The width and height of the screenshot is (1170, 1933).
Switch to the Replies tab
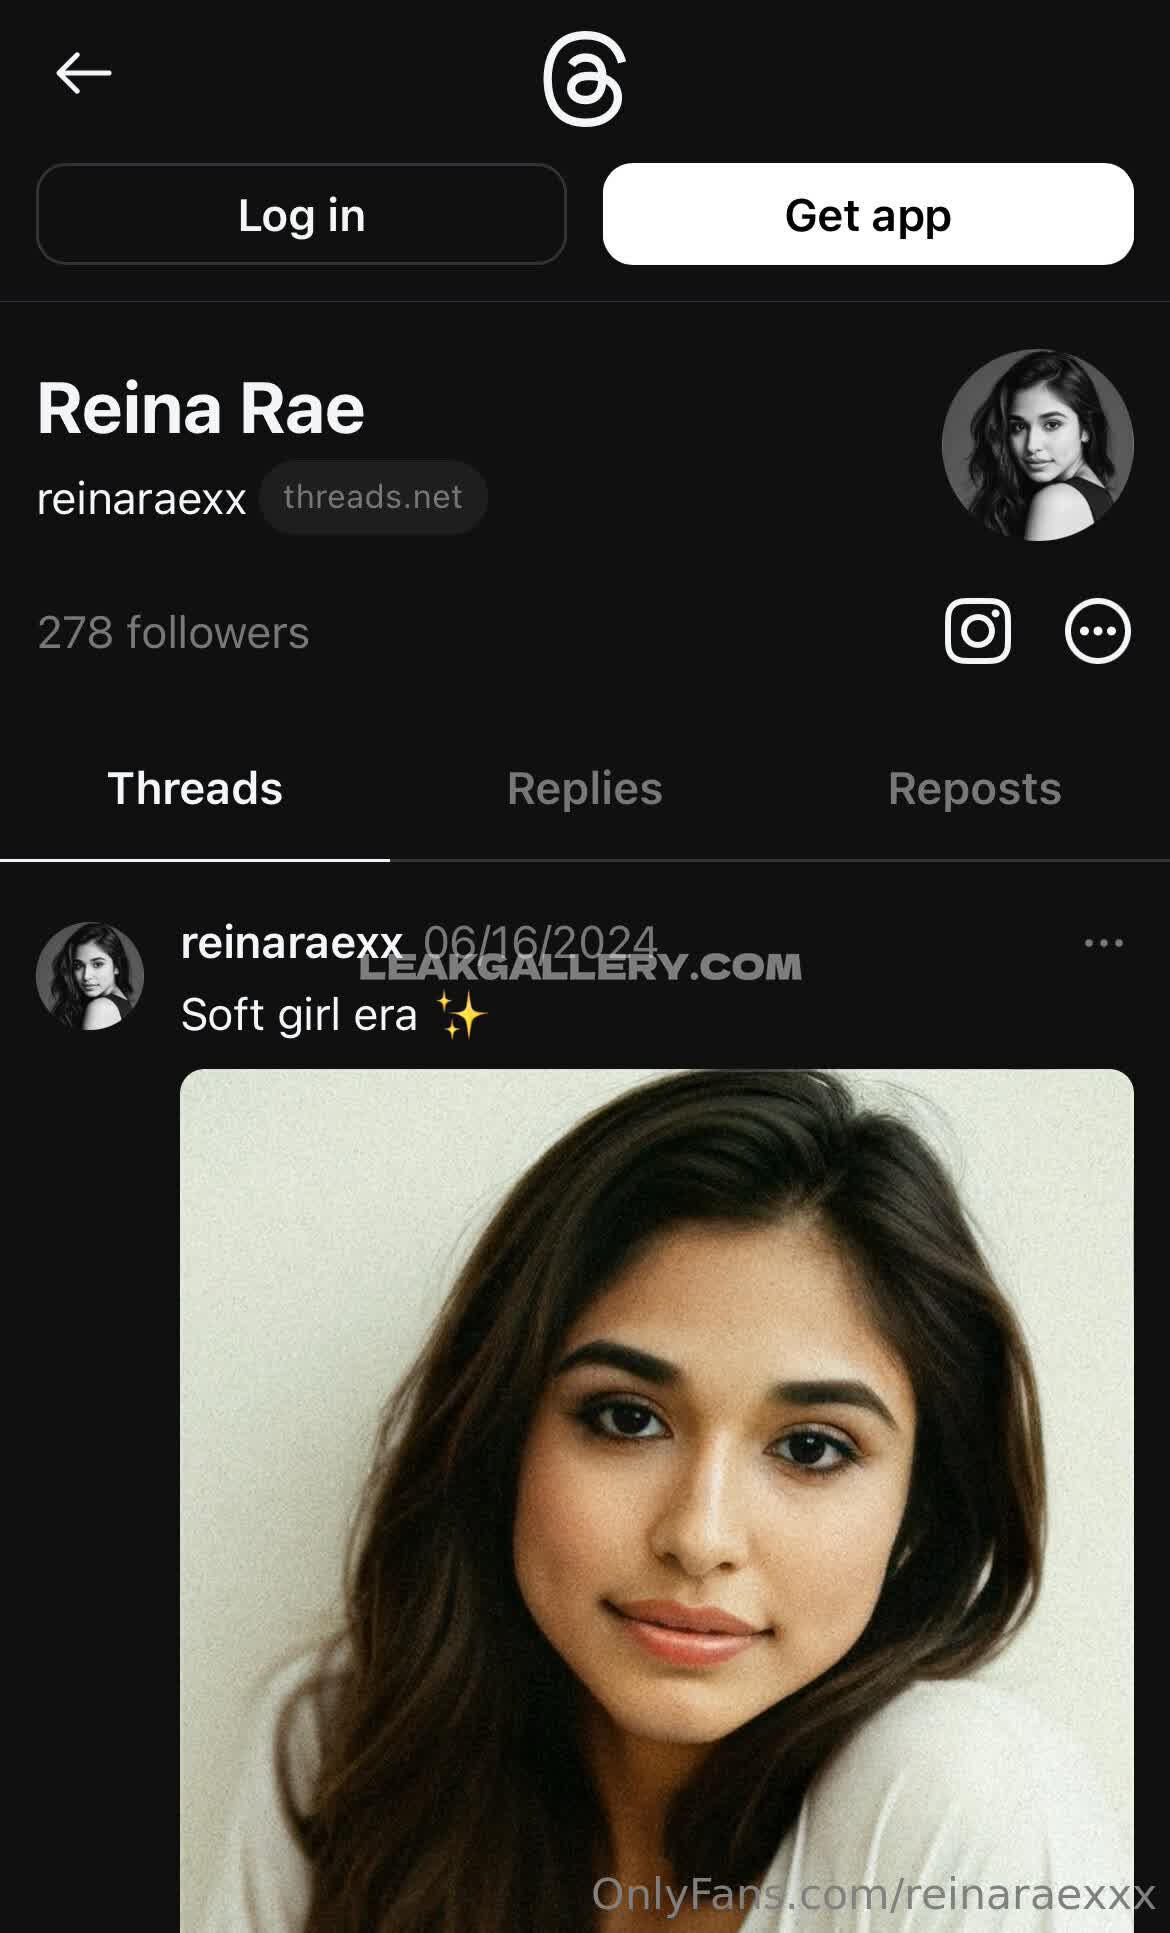click(x=584, y=789)
